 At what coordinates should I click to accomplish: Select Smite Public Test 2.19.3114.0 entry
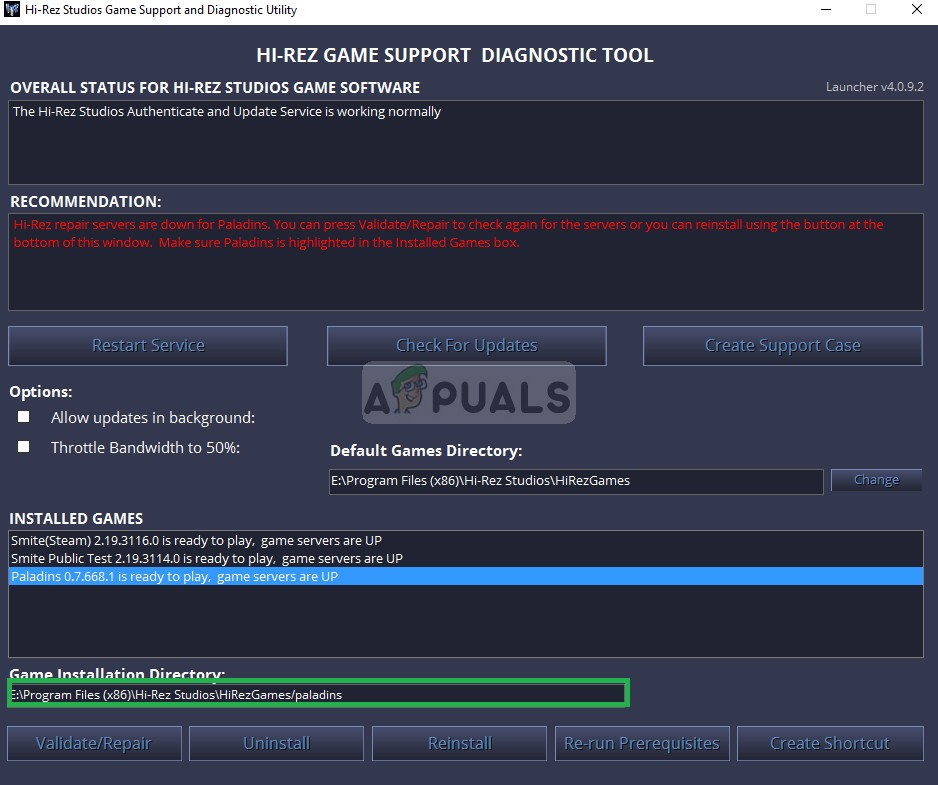click(465, 558)
